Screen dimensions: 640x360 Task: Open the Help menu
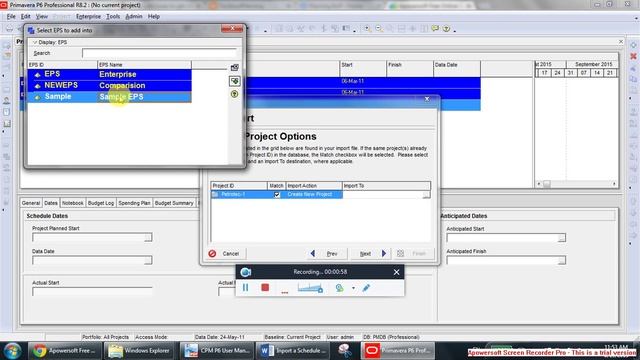click(153, 16)
